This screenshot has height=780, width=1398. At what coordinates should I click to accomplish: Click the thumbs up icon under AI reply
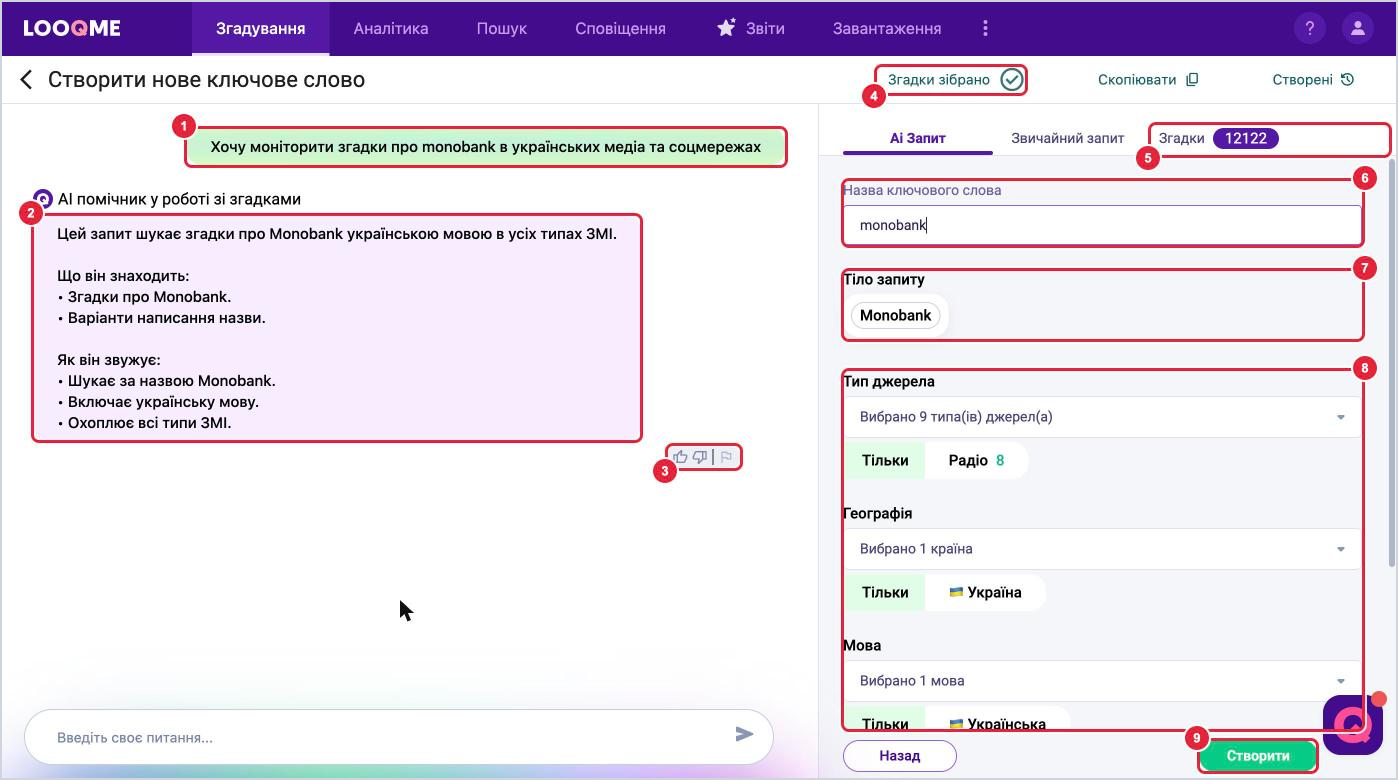pos(681,457)
